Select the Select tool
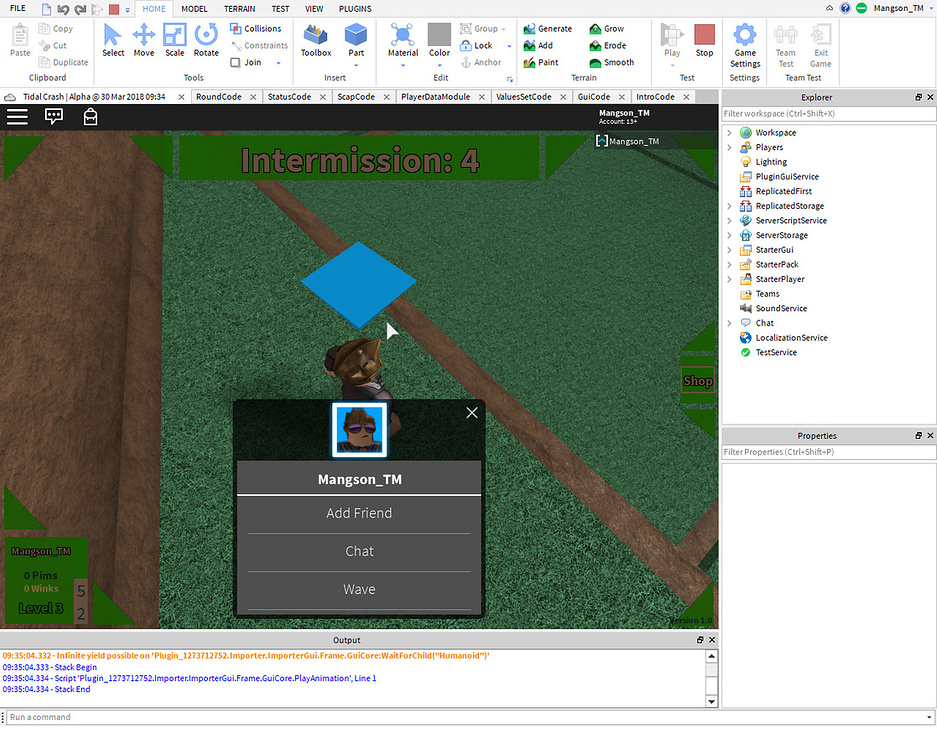 coord(112,40)
